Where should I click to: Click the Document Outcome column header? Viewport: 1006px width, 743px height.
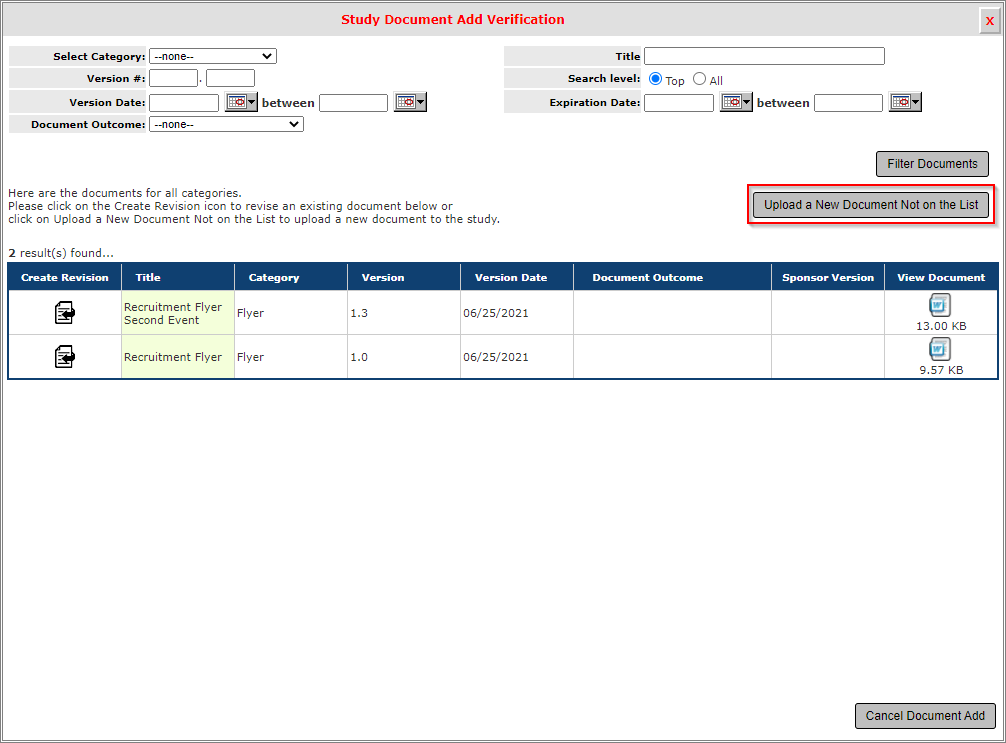coord(672,277)
